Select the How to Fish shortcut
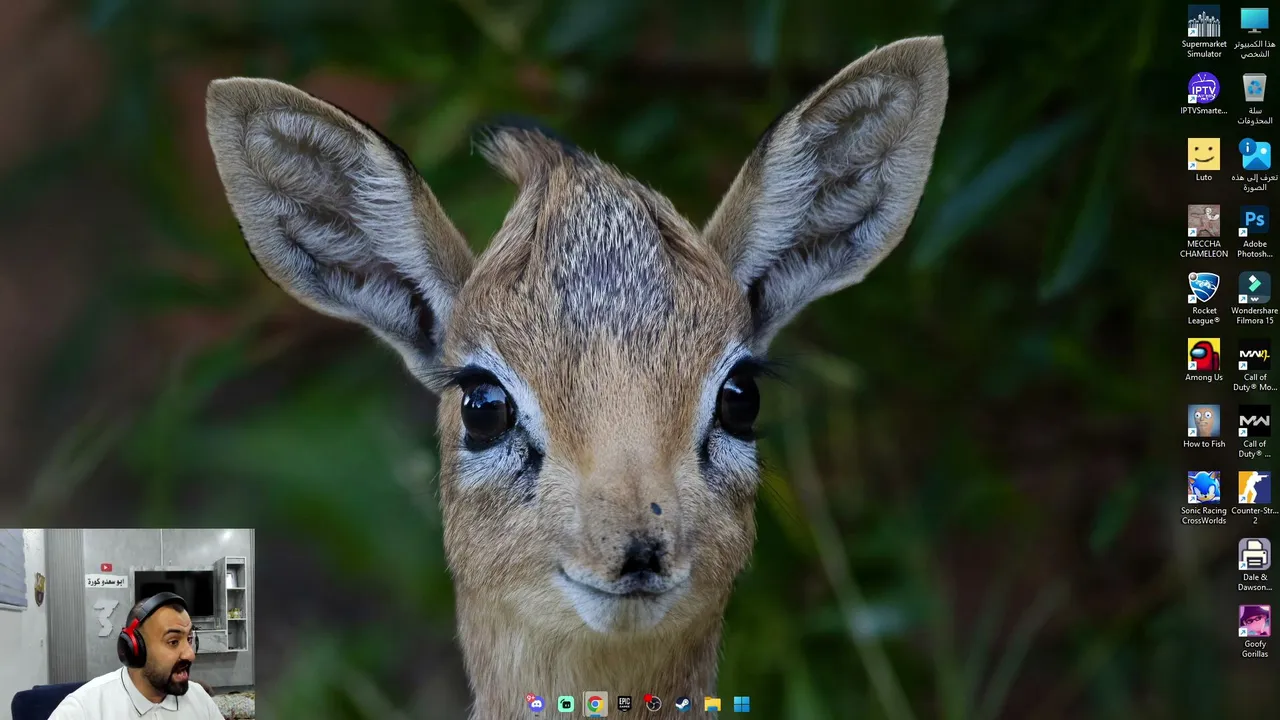This screenshot has height=720, width=1280. click(1204, 427)
